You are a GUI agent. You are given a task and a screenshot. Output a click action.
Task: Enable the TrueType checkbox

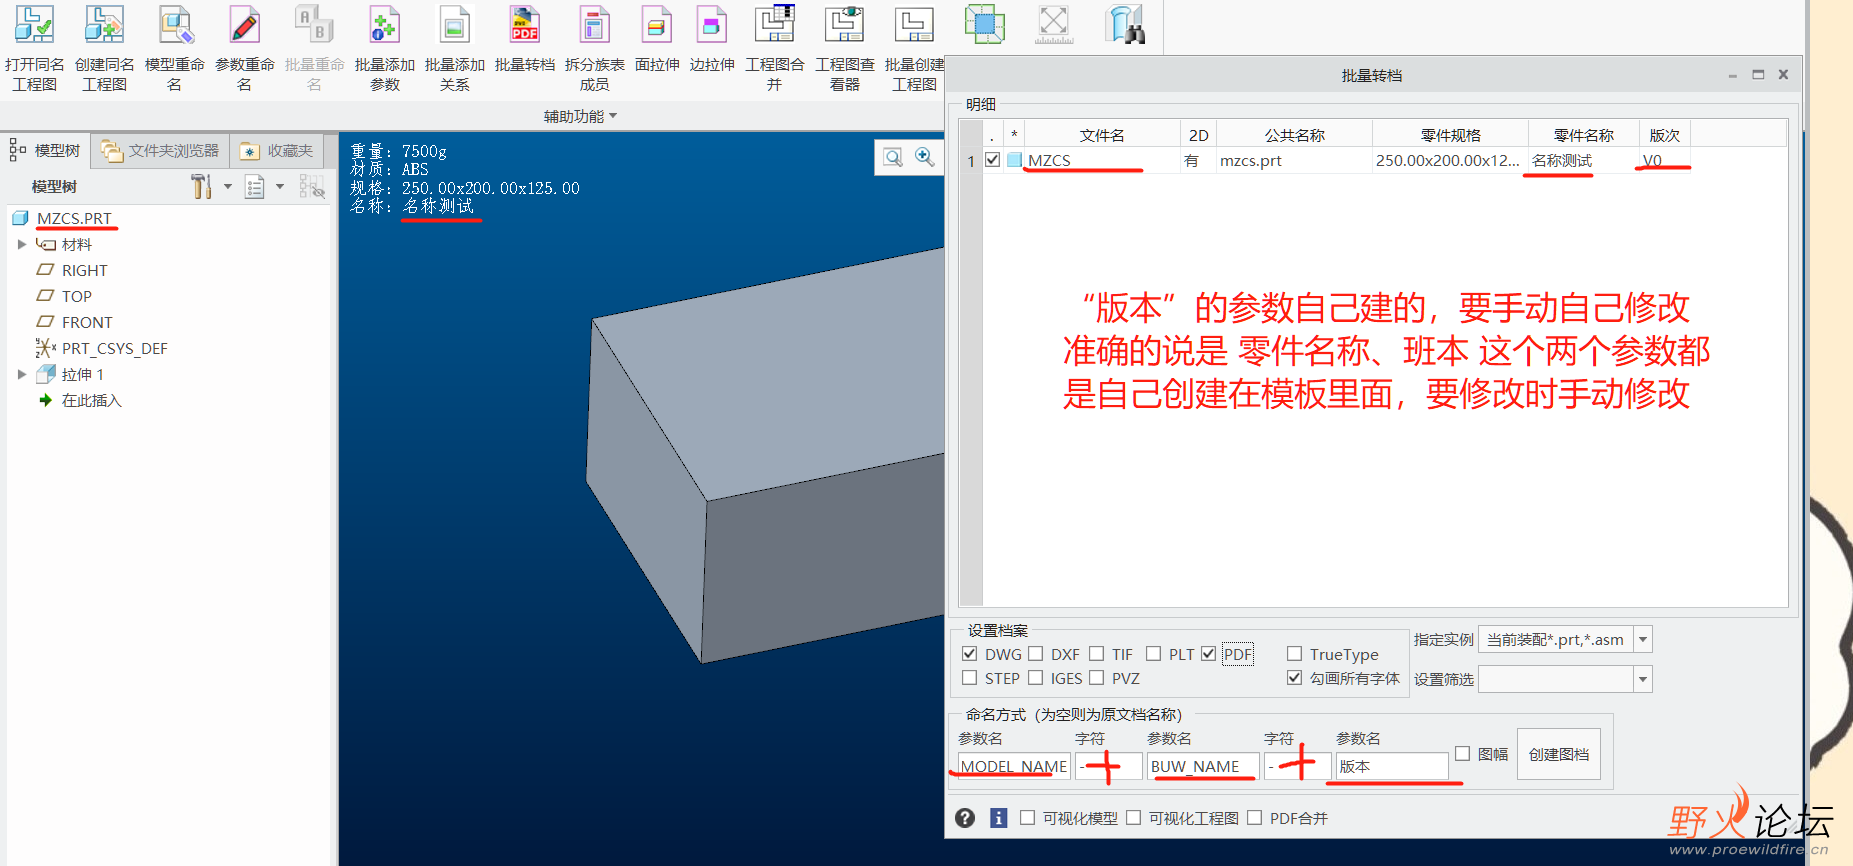[1295, 654]
